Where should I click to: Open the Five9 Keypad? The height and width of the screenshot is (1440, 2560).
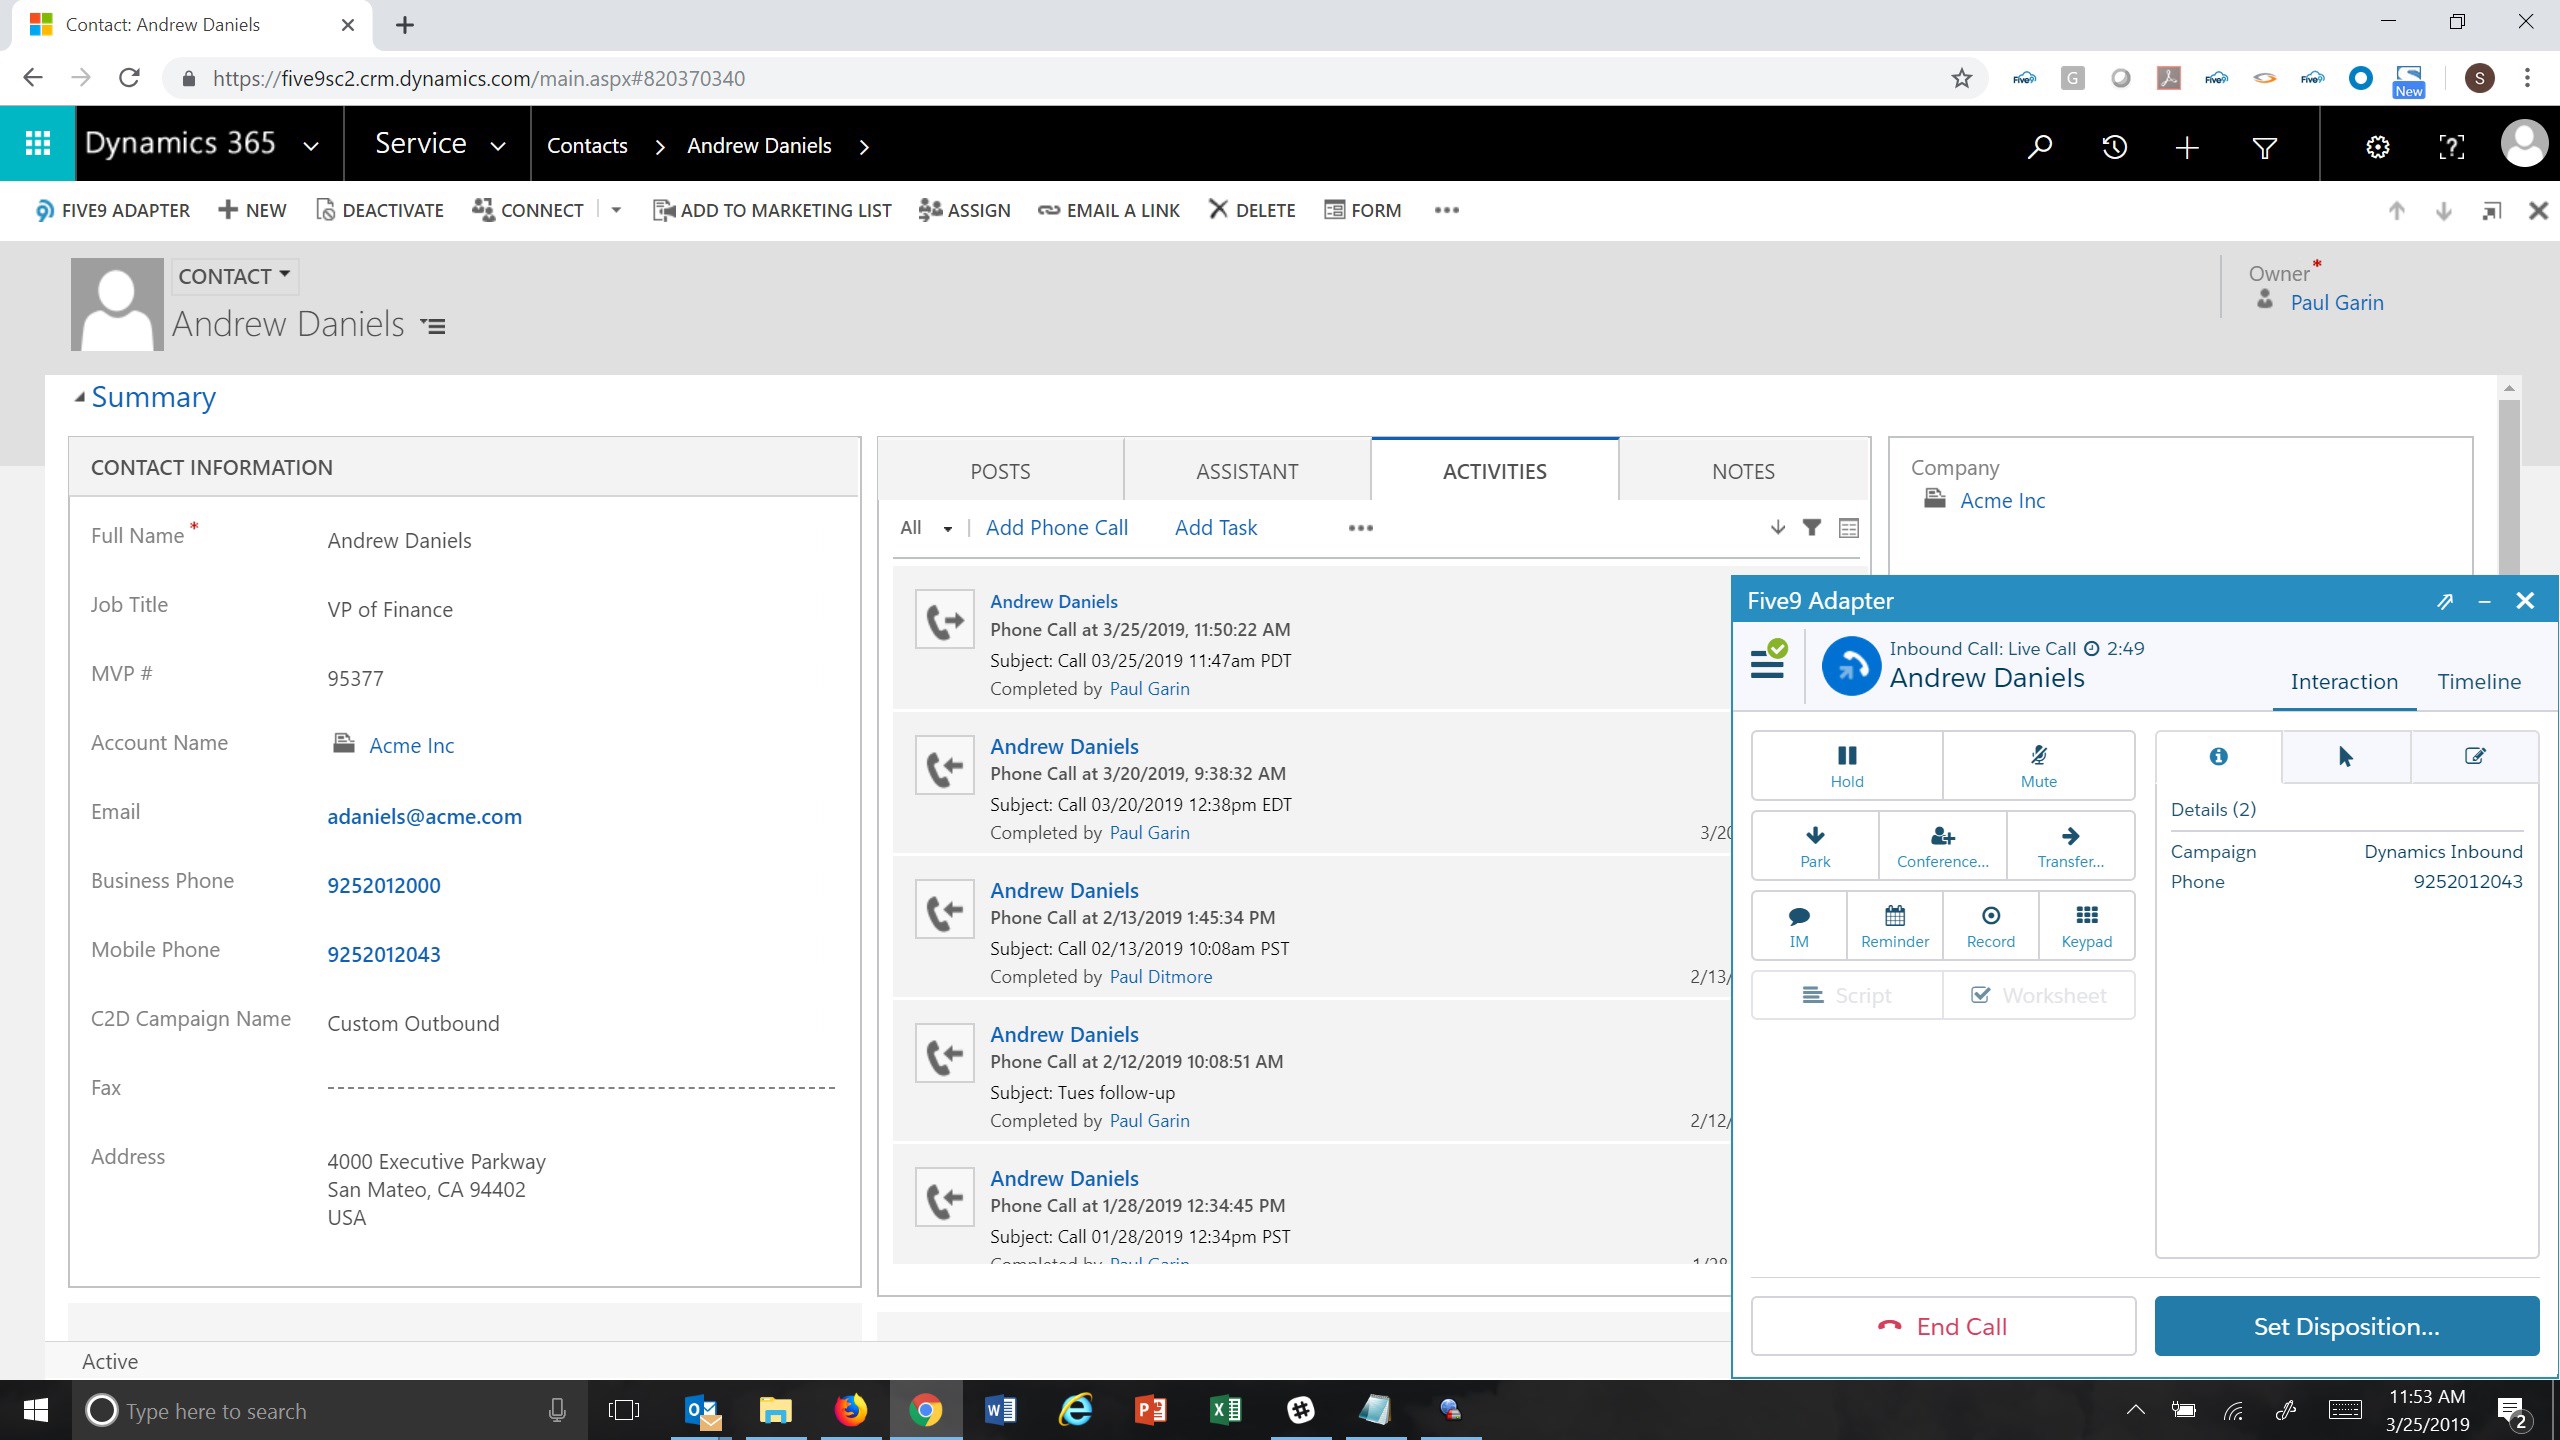[2086, 926]
